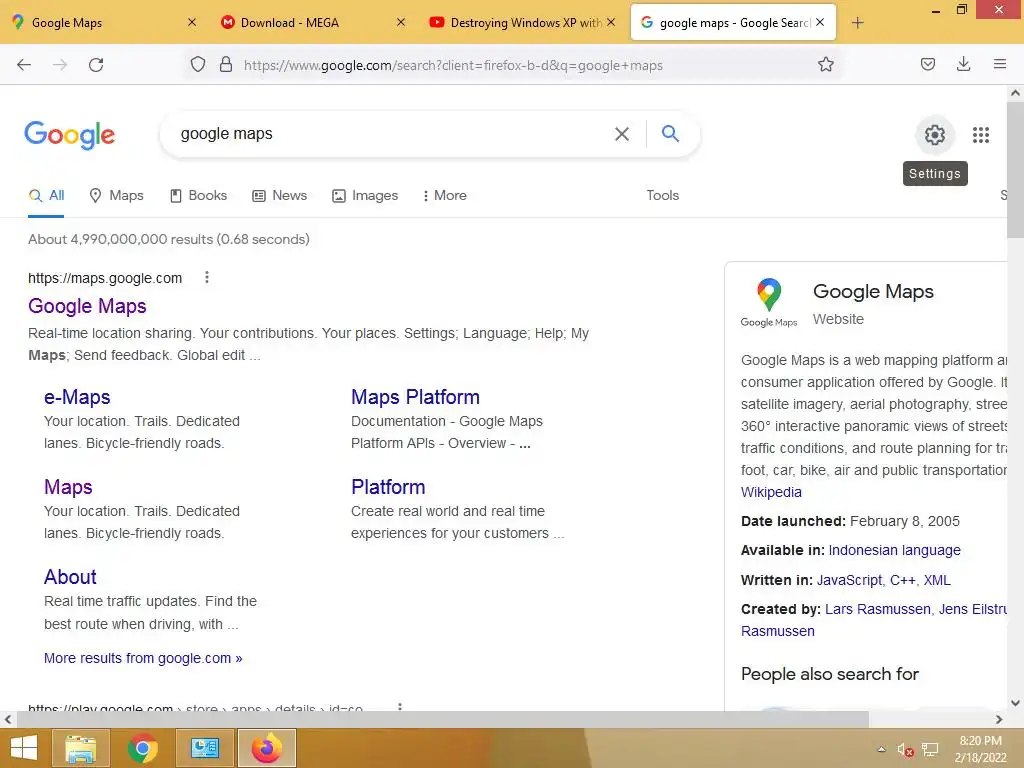The height and width of the screenshot is (768, 1024).
Task: Click the horizontal scrollbar right arrow
Action: [999, 719]
